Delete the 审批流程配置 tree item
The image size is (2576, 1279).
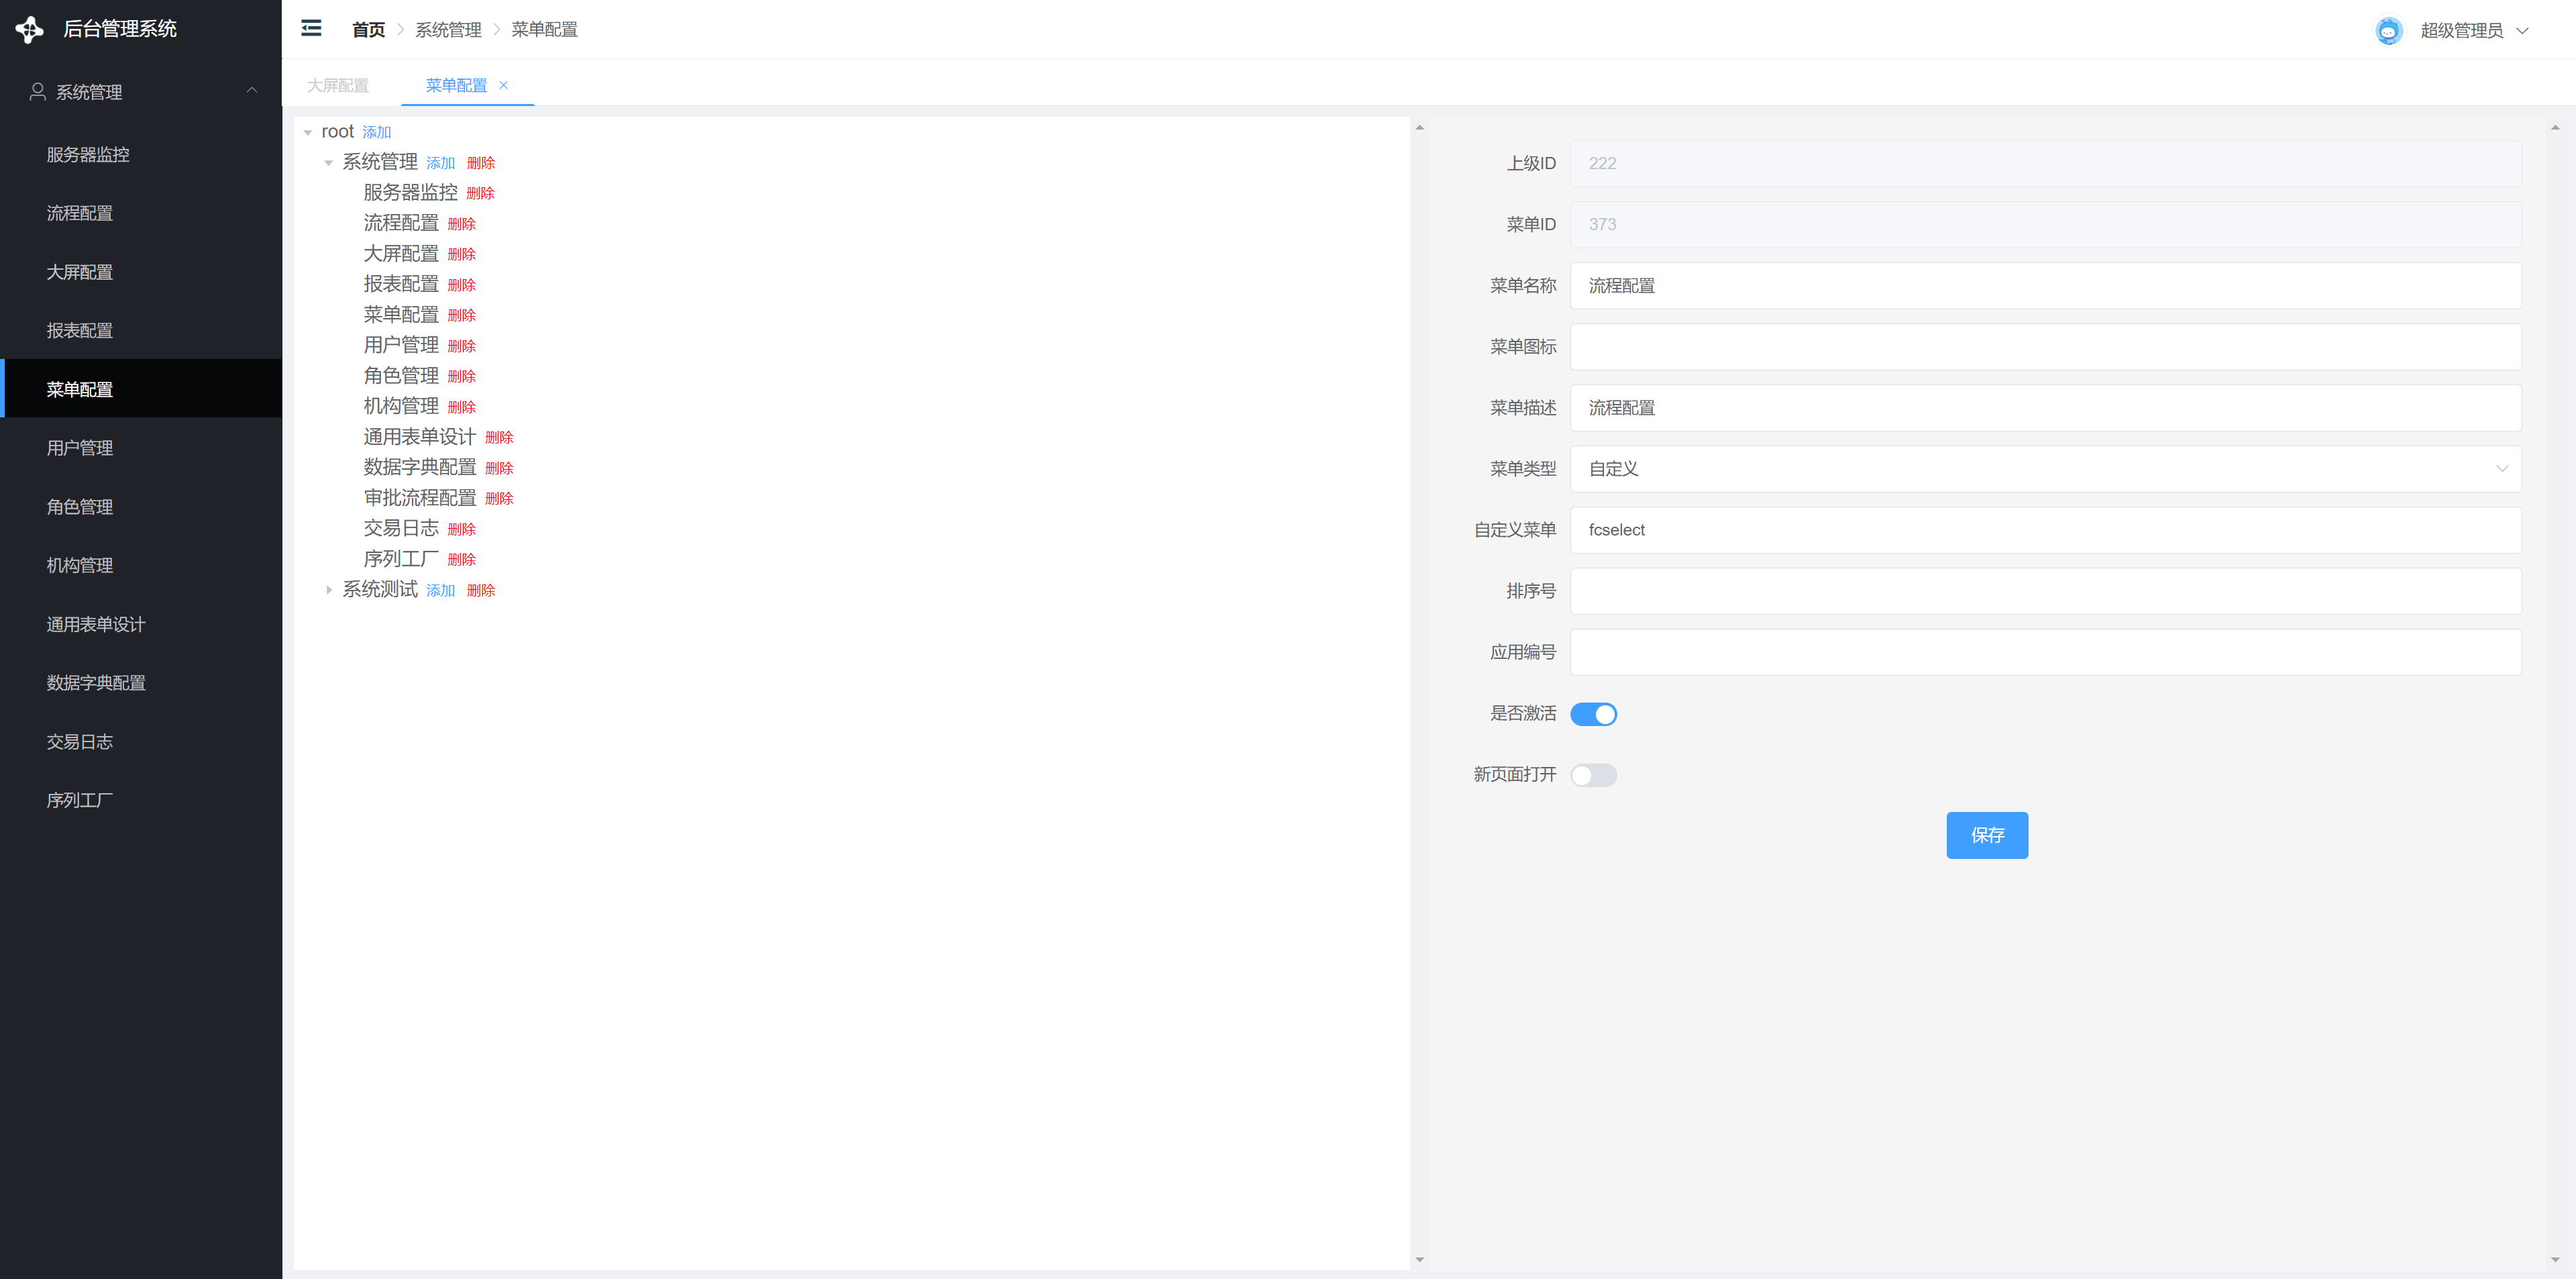pyautogui.click(x=499, y=498)
